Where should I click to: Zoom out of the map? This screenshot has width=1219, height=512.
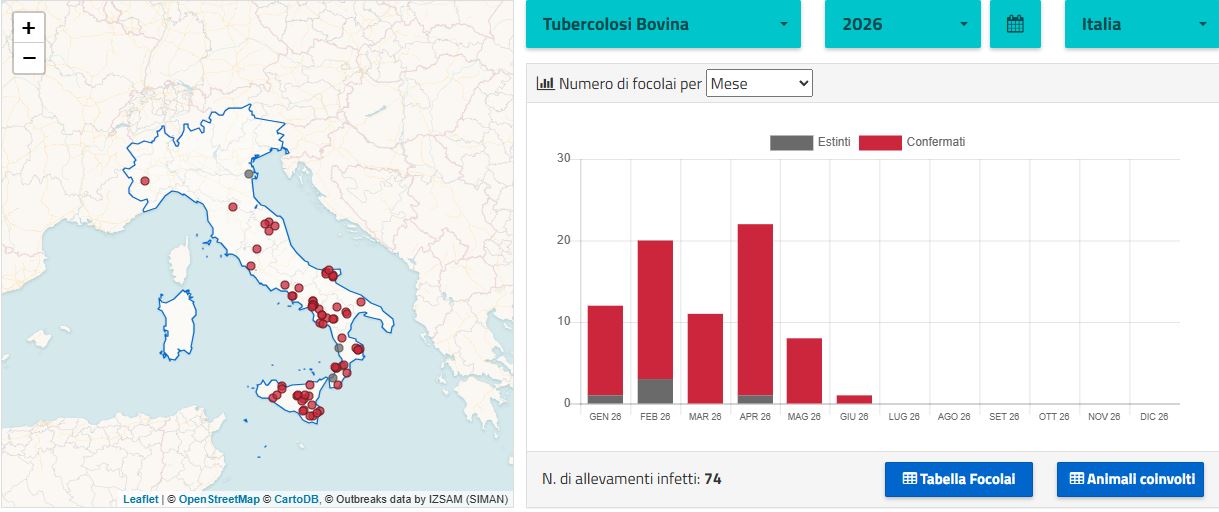click(x=29, y=58)
